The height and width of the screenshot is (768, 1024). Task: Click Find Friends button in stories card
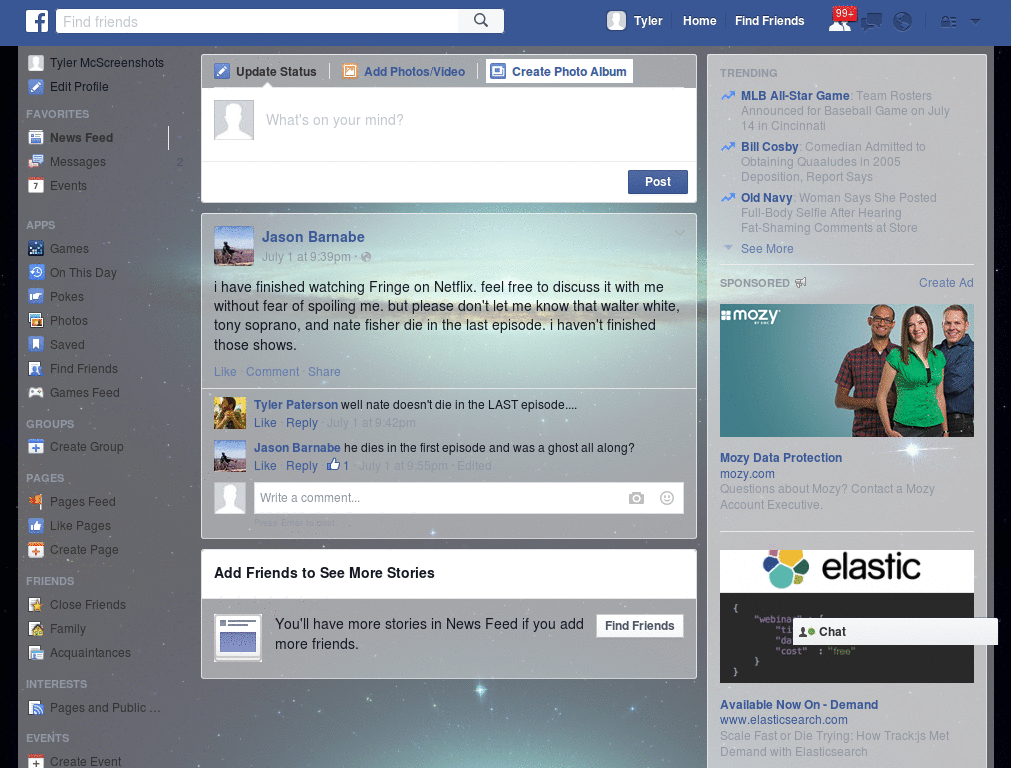639,626
